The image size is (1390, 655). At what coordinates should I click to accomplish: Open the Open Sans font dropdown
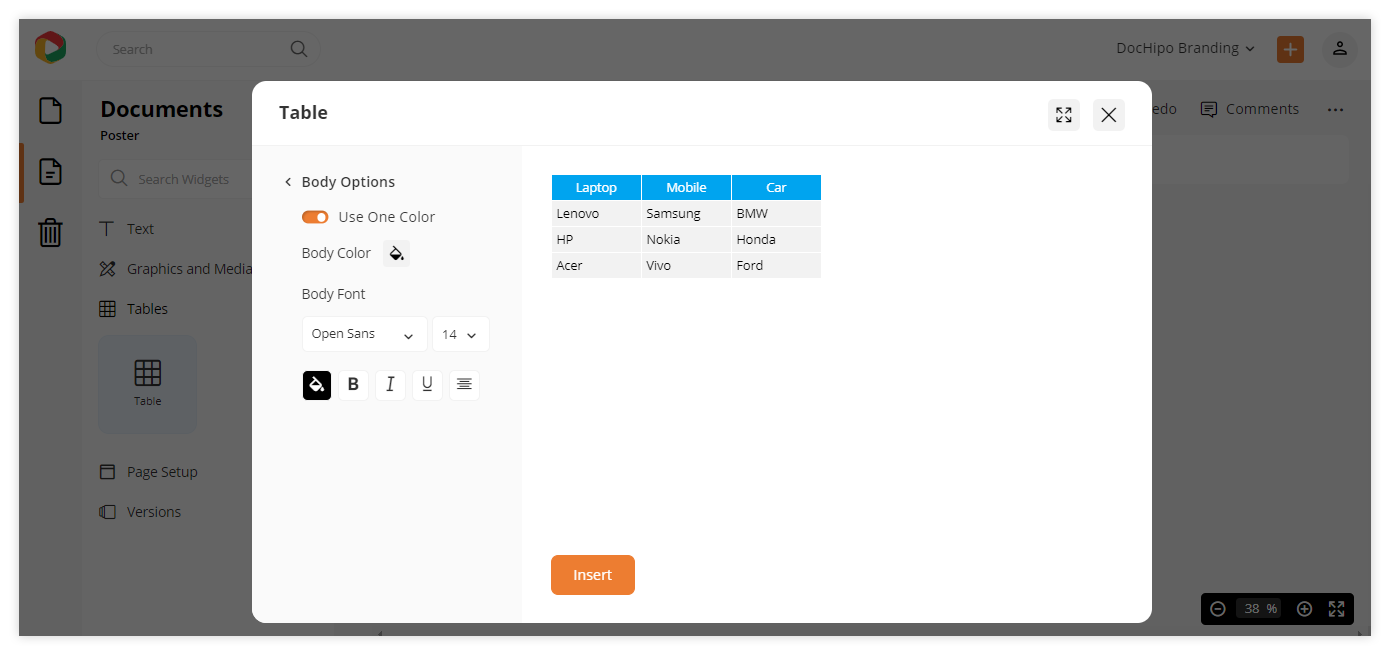coord(364,334)
